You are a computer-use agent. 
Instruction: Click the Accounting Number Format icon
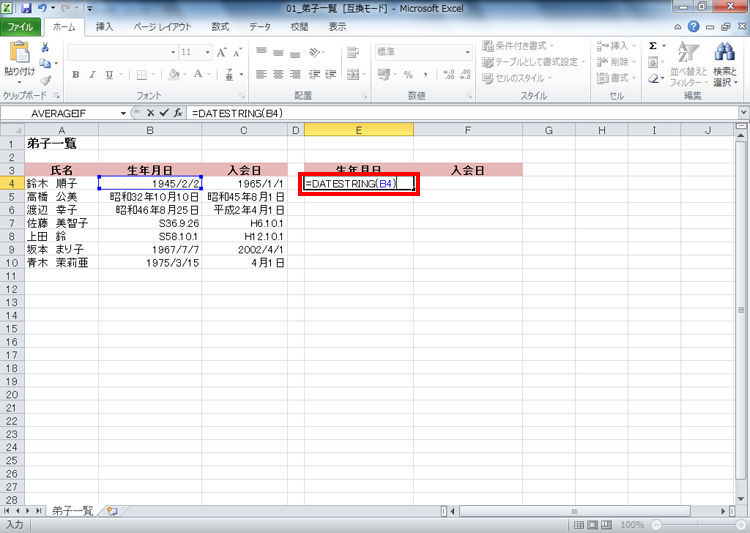384,75
